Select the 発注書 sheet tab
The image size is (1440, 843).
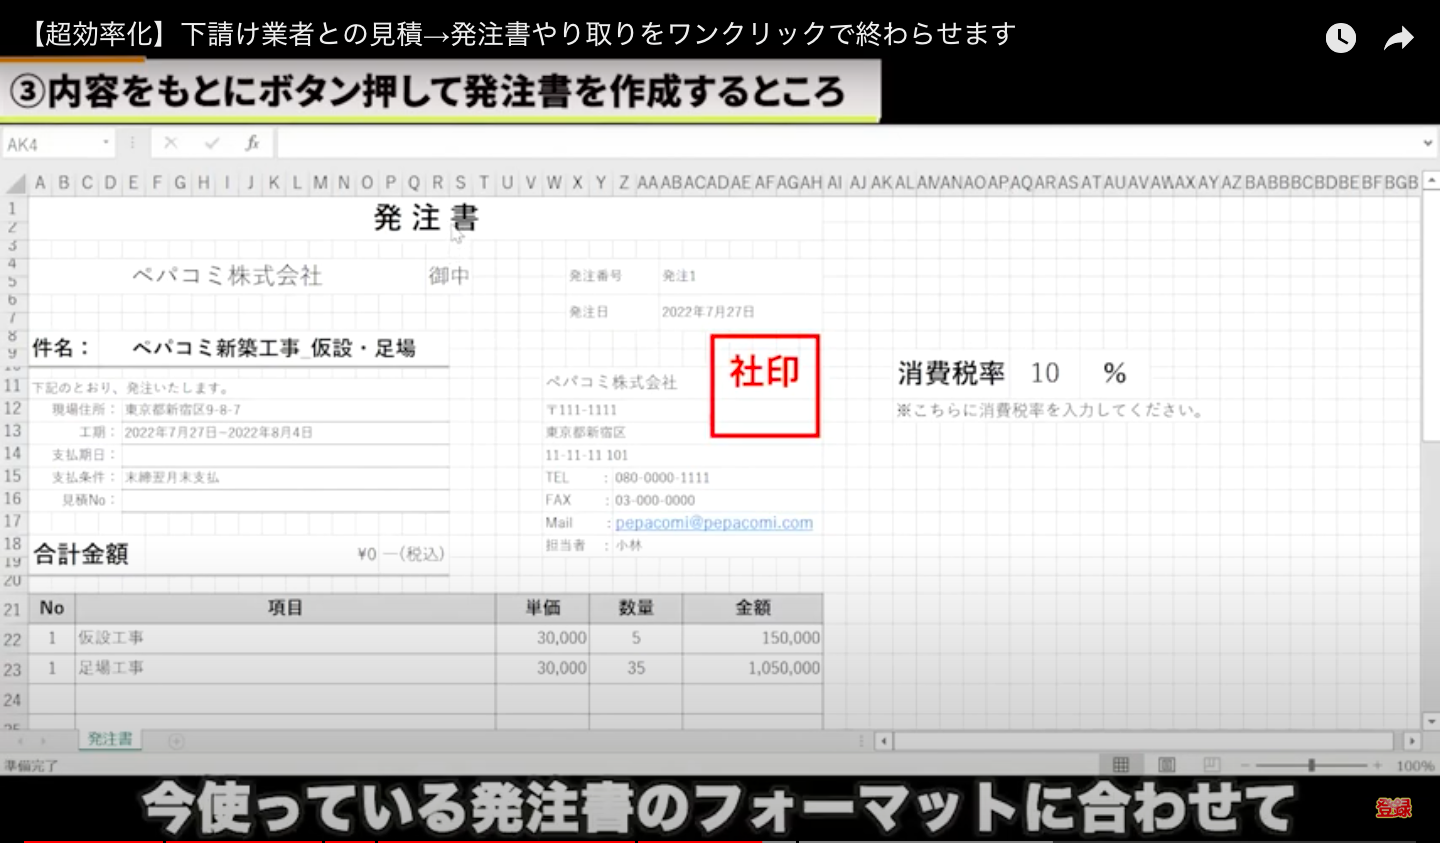(x=110, y=738)
